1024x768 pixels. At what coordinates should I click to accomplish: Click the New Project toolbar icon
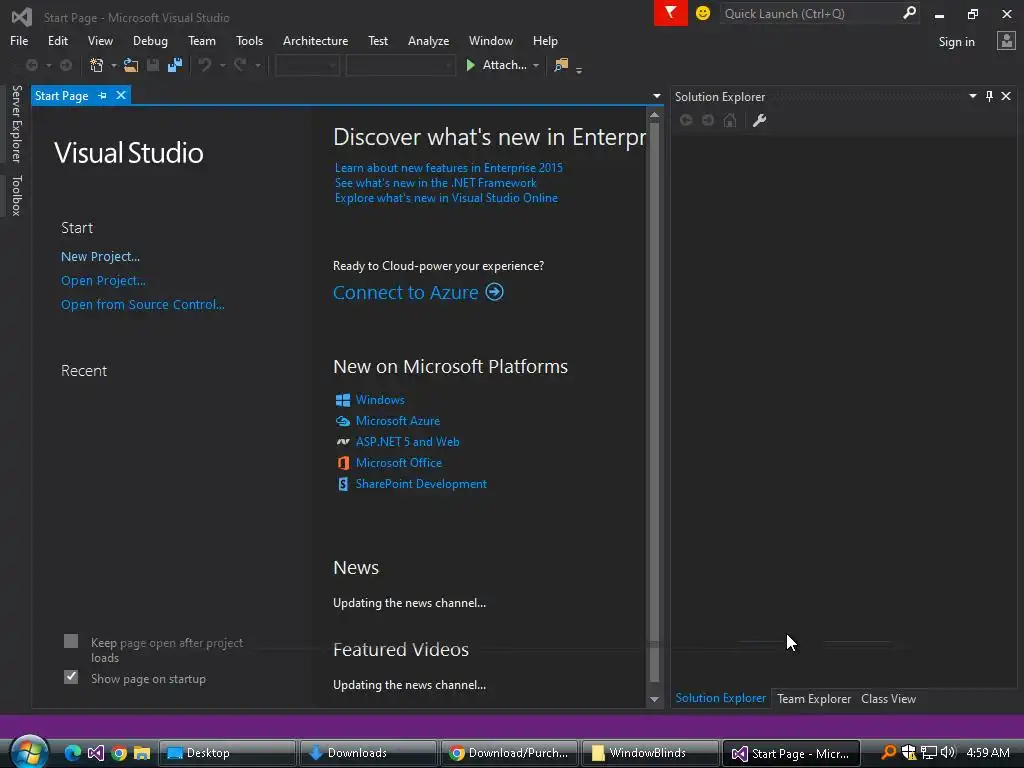click(97, 65)
